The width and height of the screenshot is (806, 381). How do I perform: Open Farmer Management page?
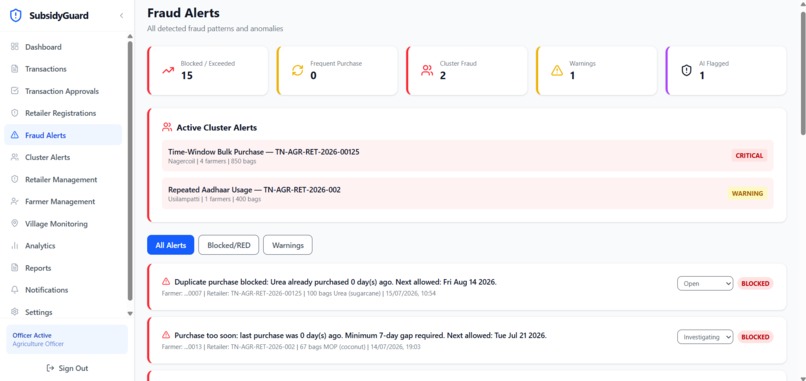pyautogui.click(x=63, y=202)
